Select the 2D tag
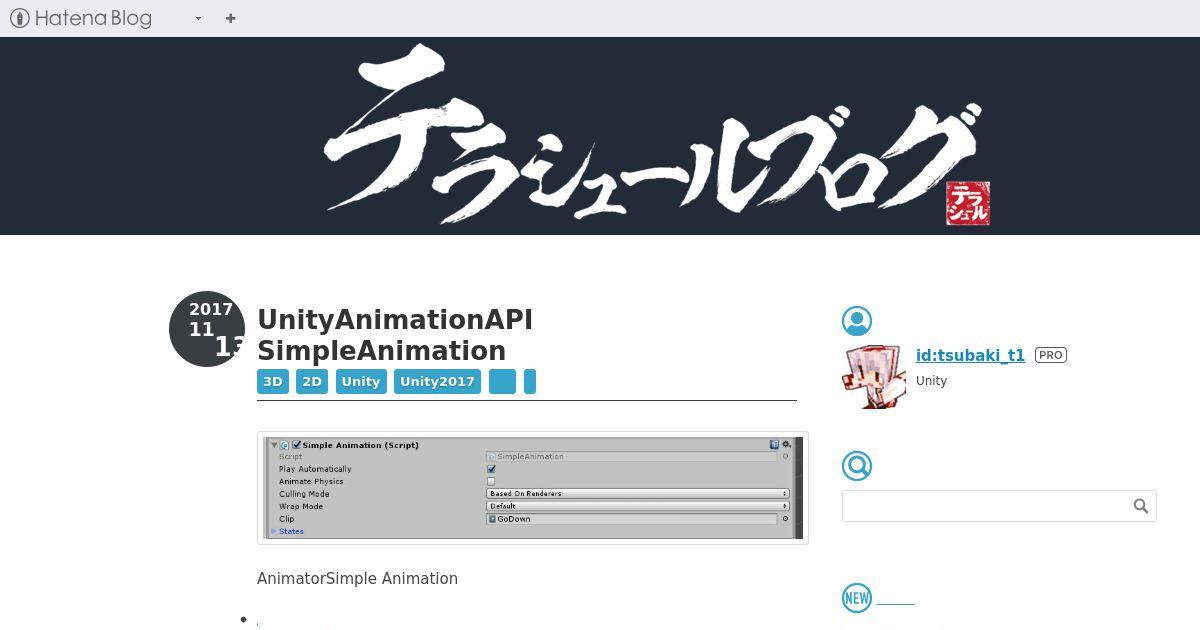 [x=312, y=381]
